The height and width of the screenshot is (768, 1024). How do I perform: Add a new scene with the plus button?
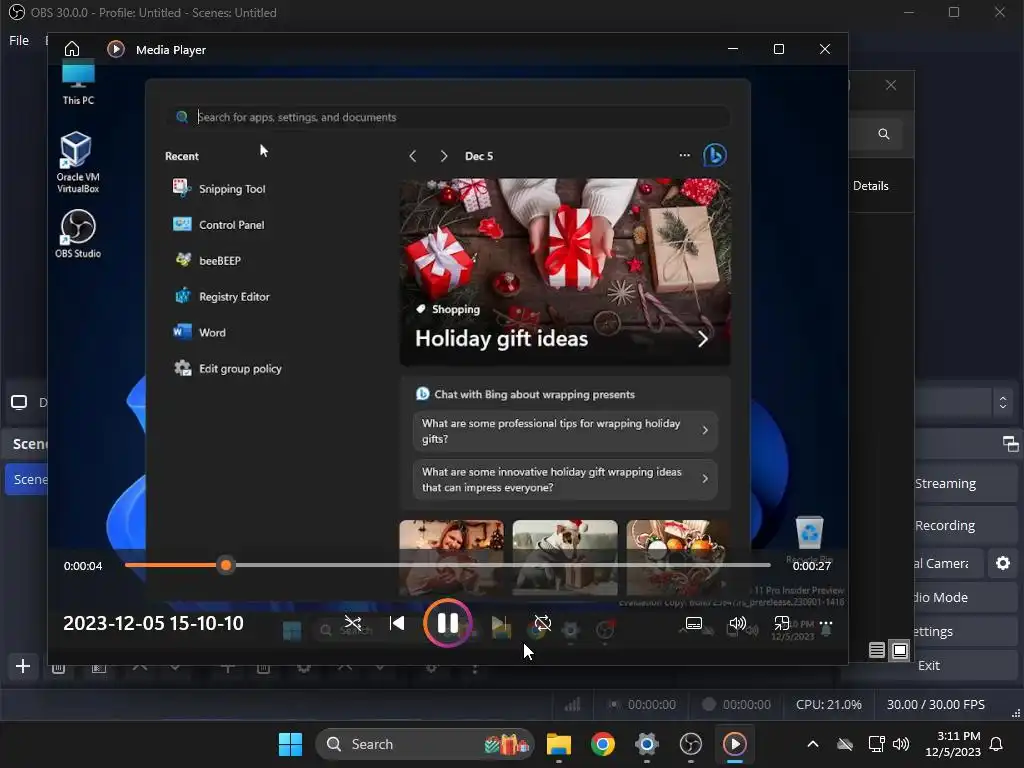click(23, 666)
